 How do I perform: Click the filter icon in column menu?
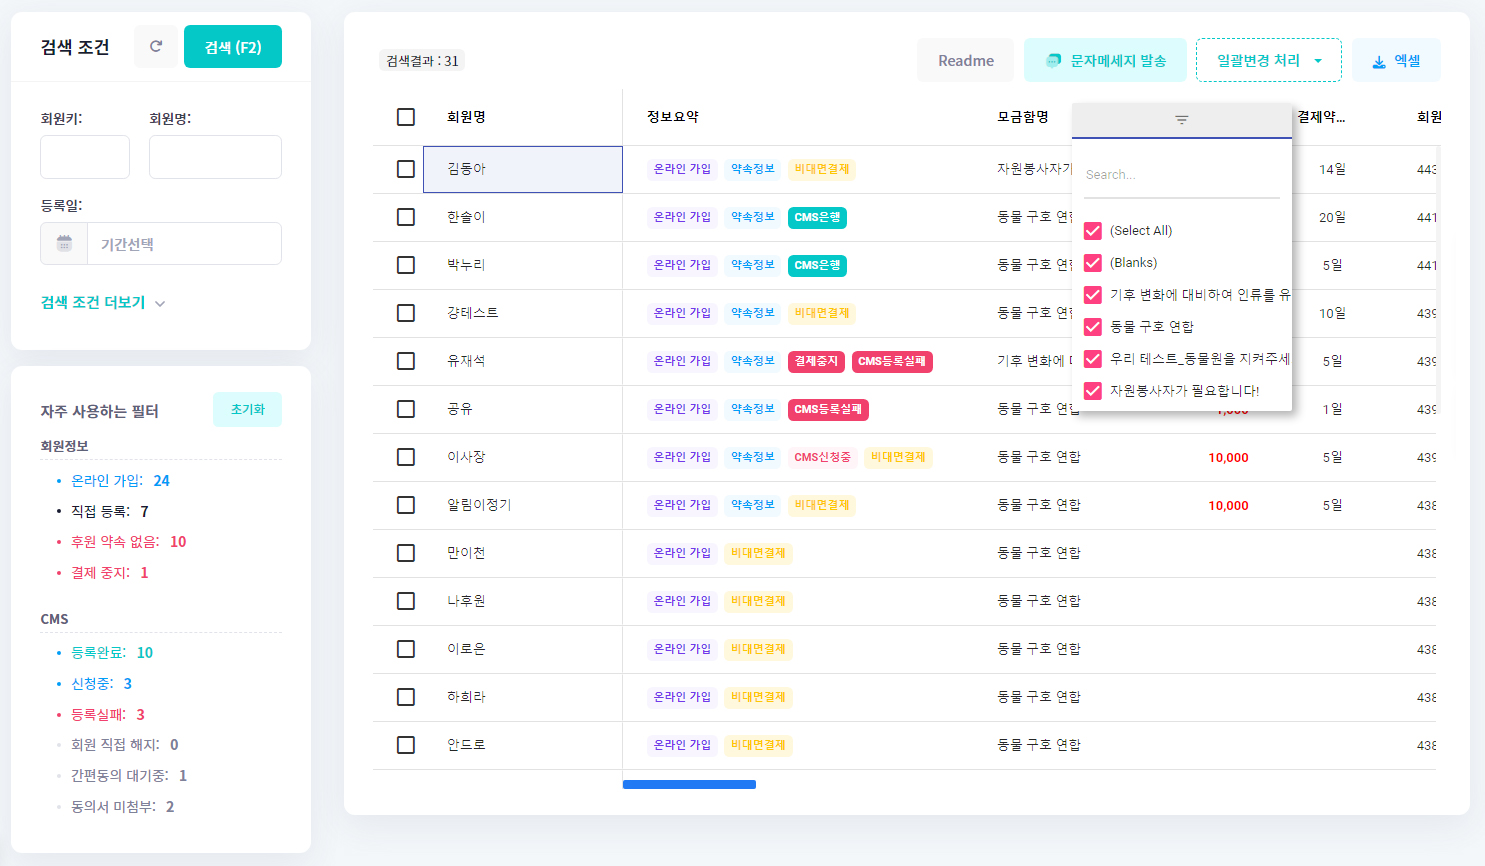[x=1181, y=120]
